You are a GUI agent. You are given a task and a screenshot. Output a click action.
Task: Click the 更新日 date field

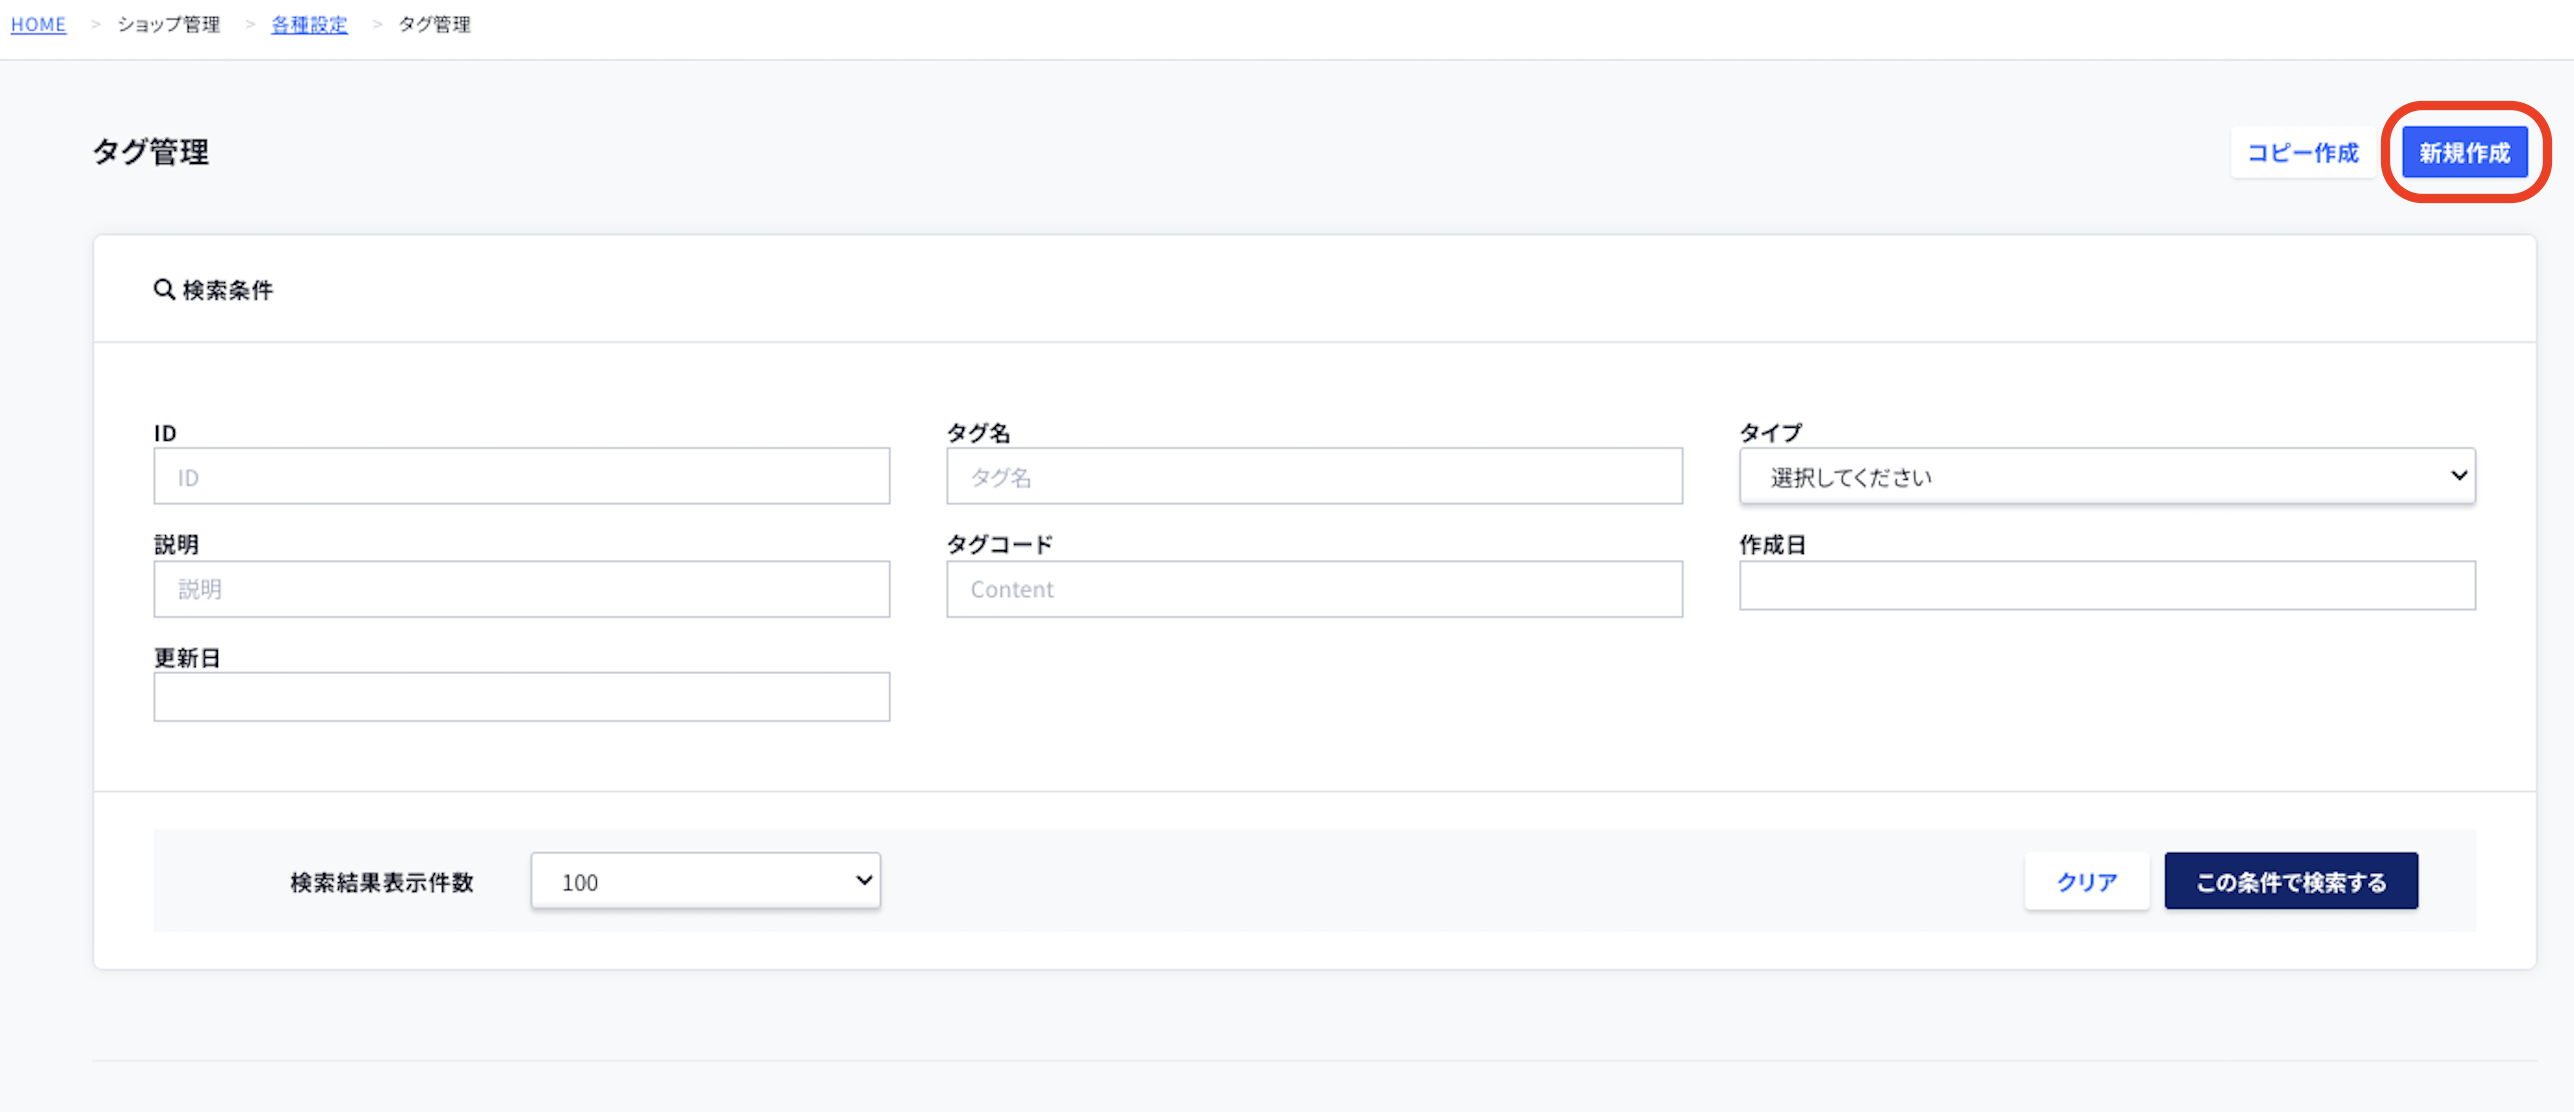coord(521,696)
